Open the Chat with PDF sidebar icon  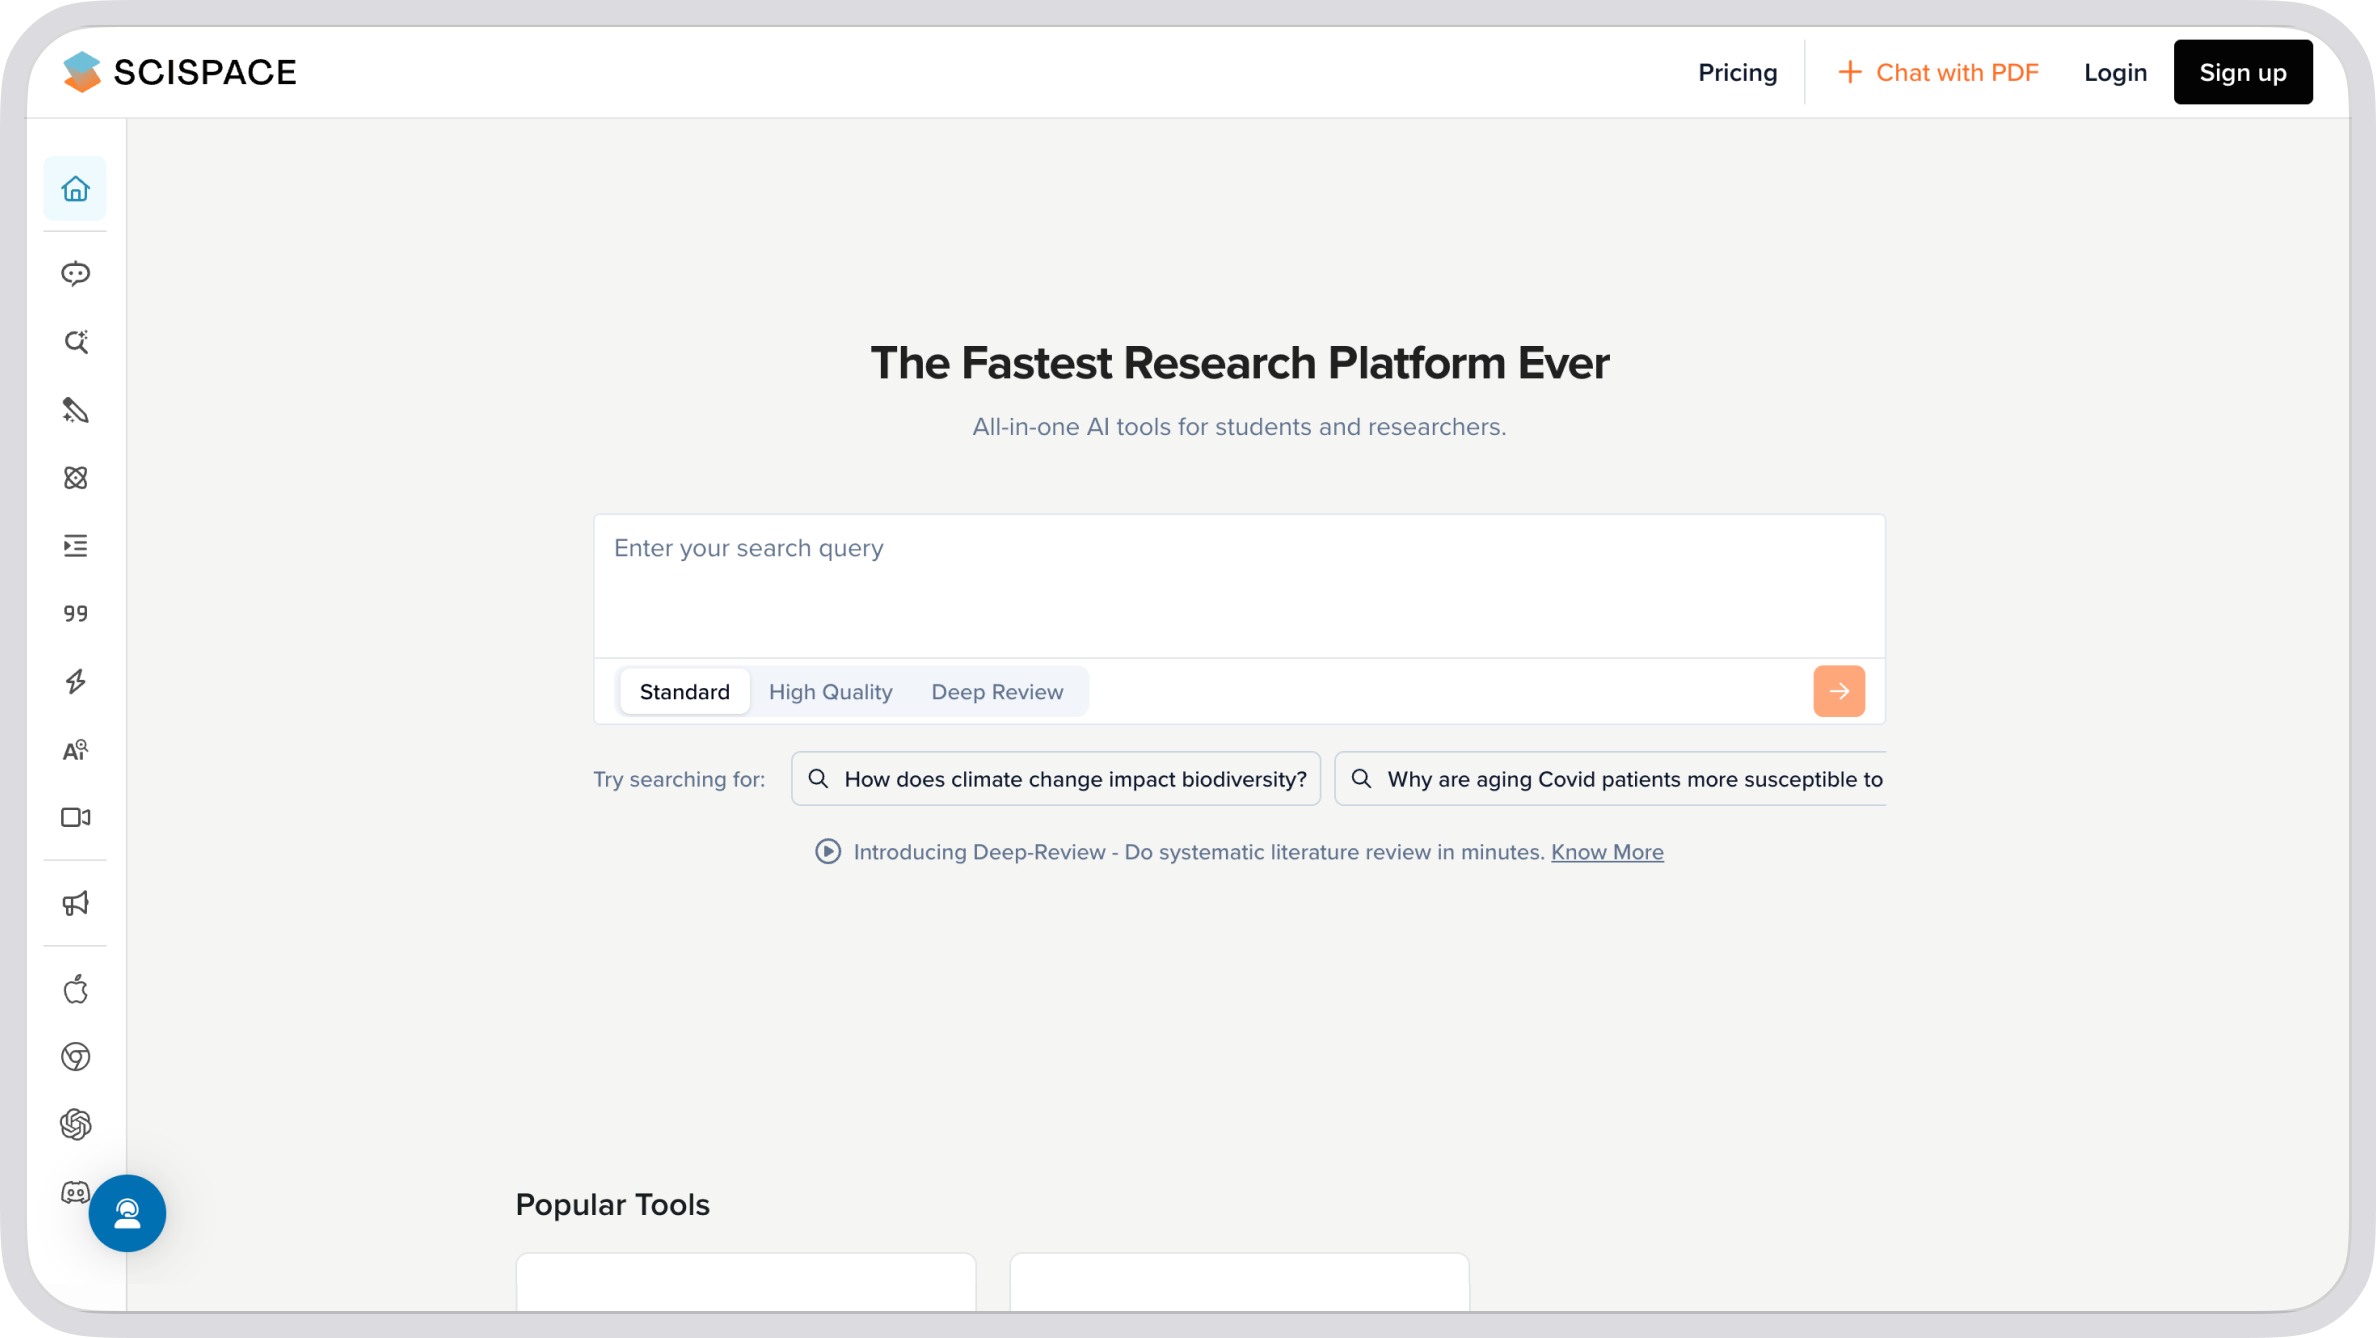tap(75, 273)
